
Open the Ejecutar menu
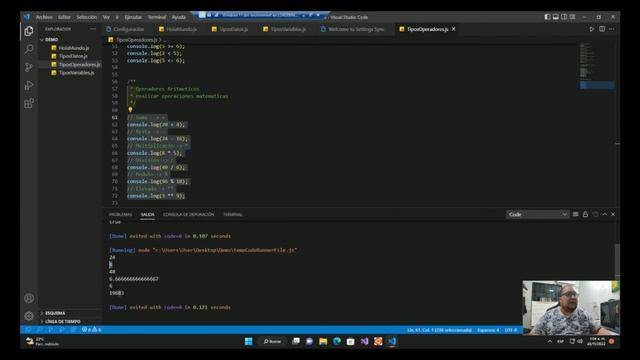133,17
